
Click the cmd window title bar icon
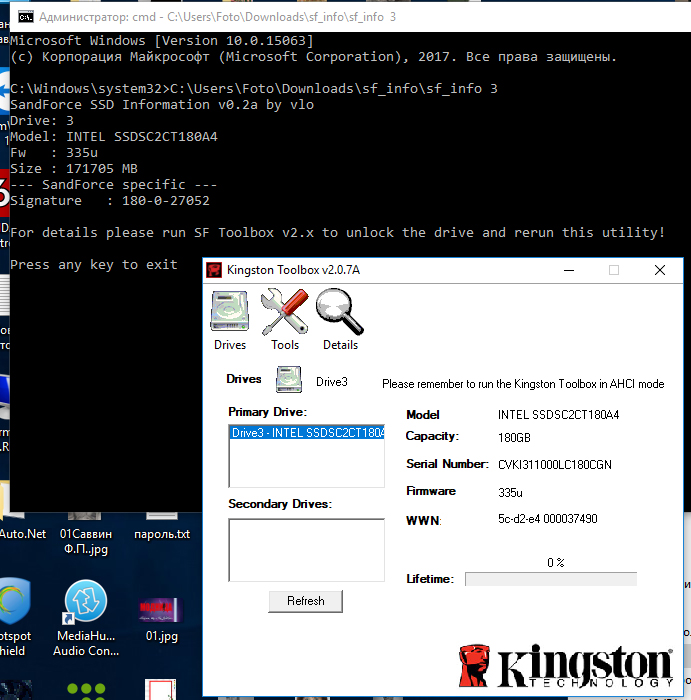[25, 17]
